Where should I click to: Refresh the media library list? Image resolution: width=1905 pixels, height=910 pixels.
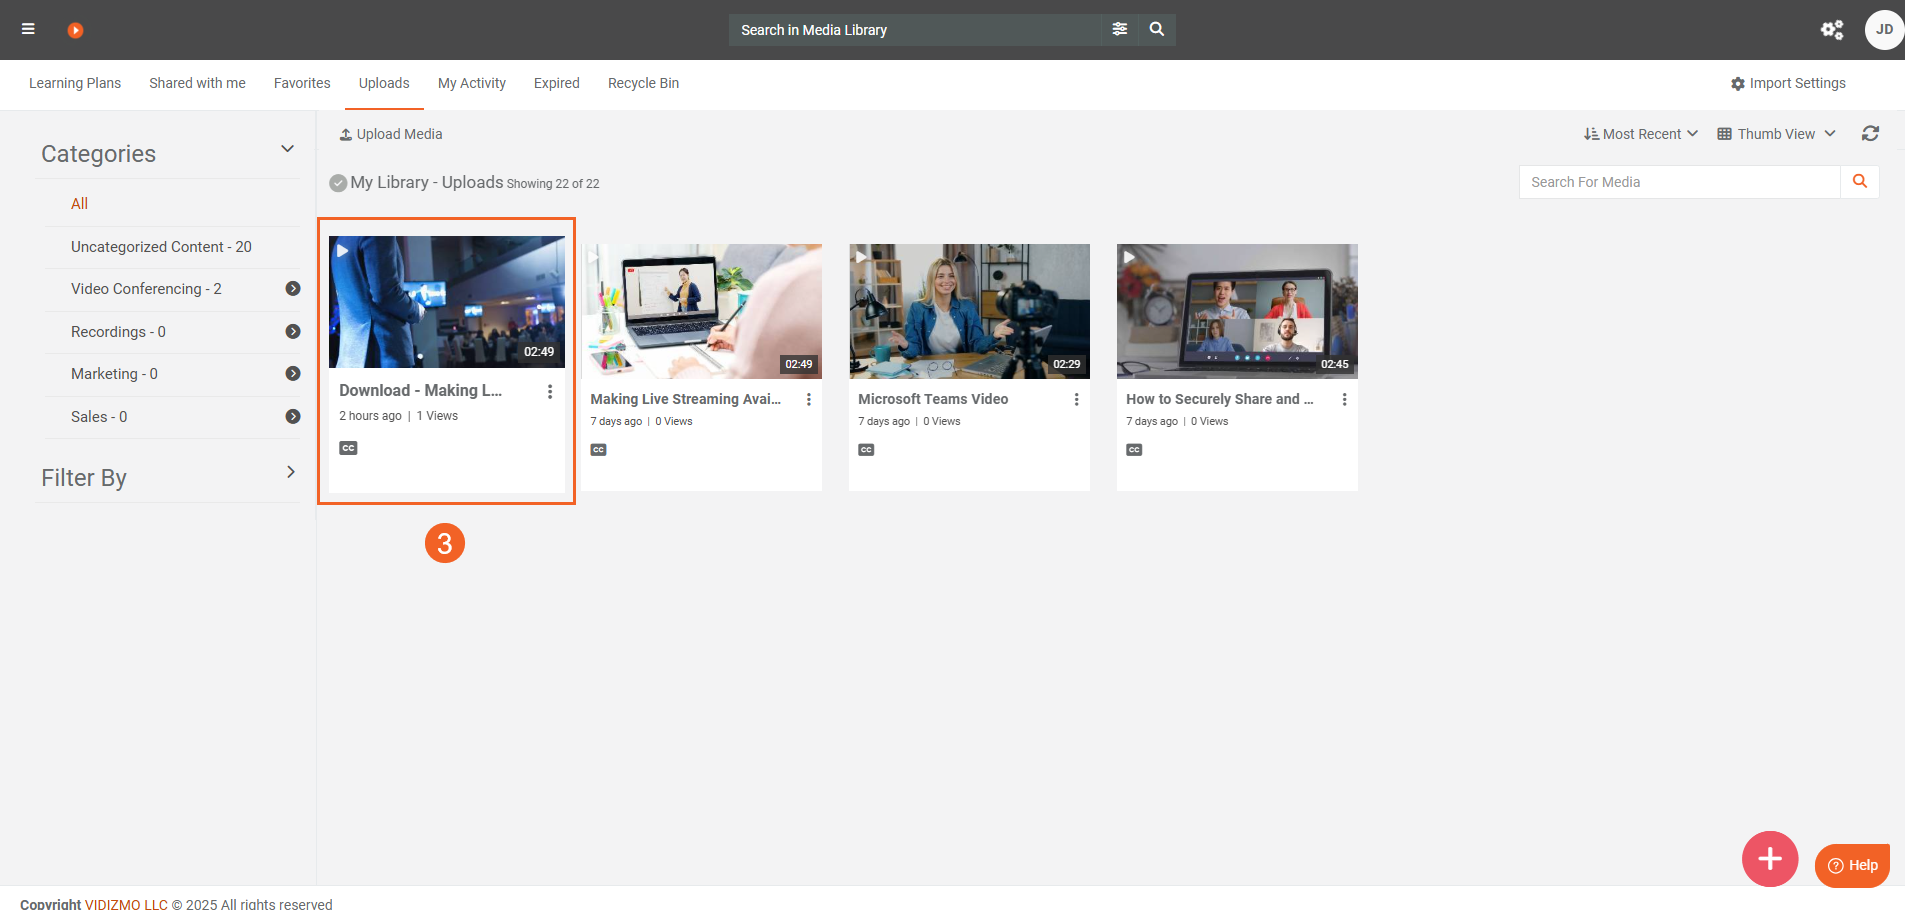click(x=1870, y=134)
